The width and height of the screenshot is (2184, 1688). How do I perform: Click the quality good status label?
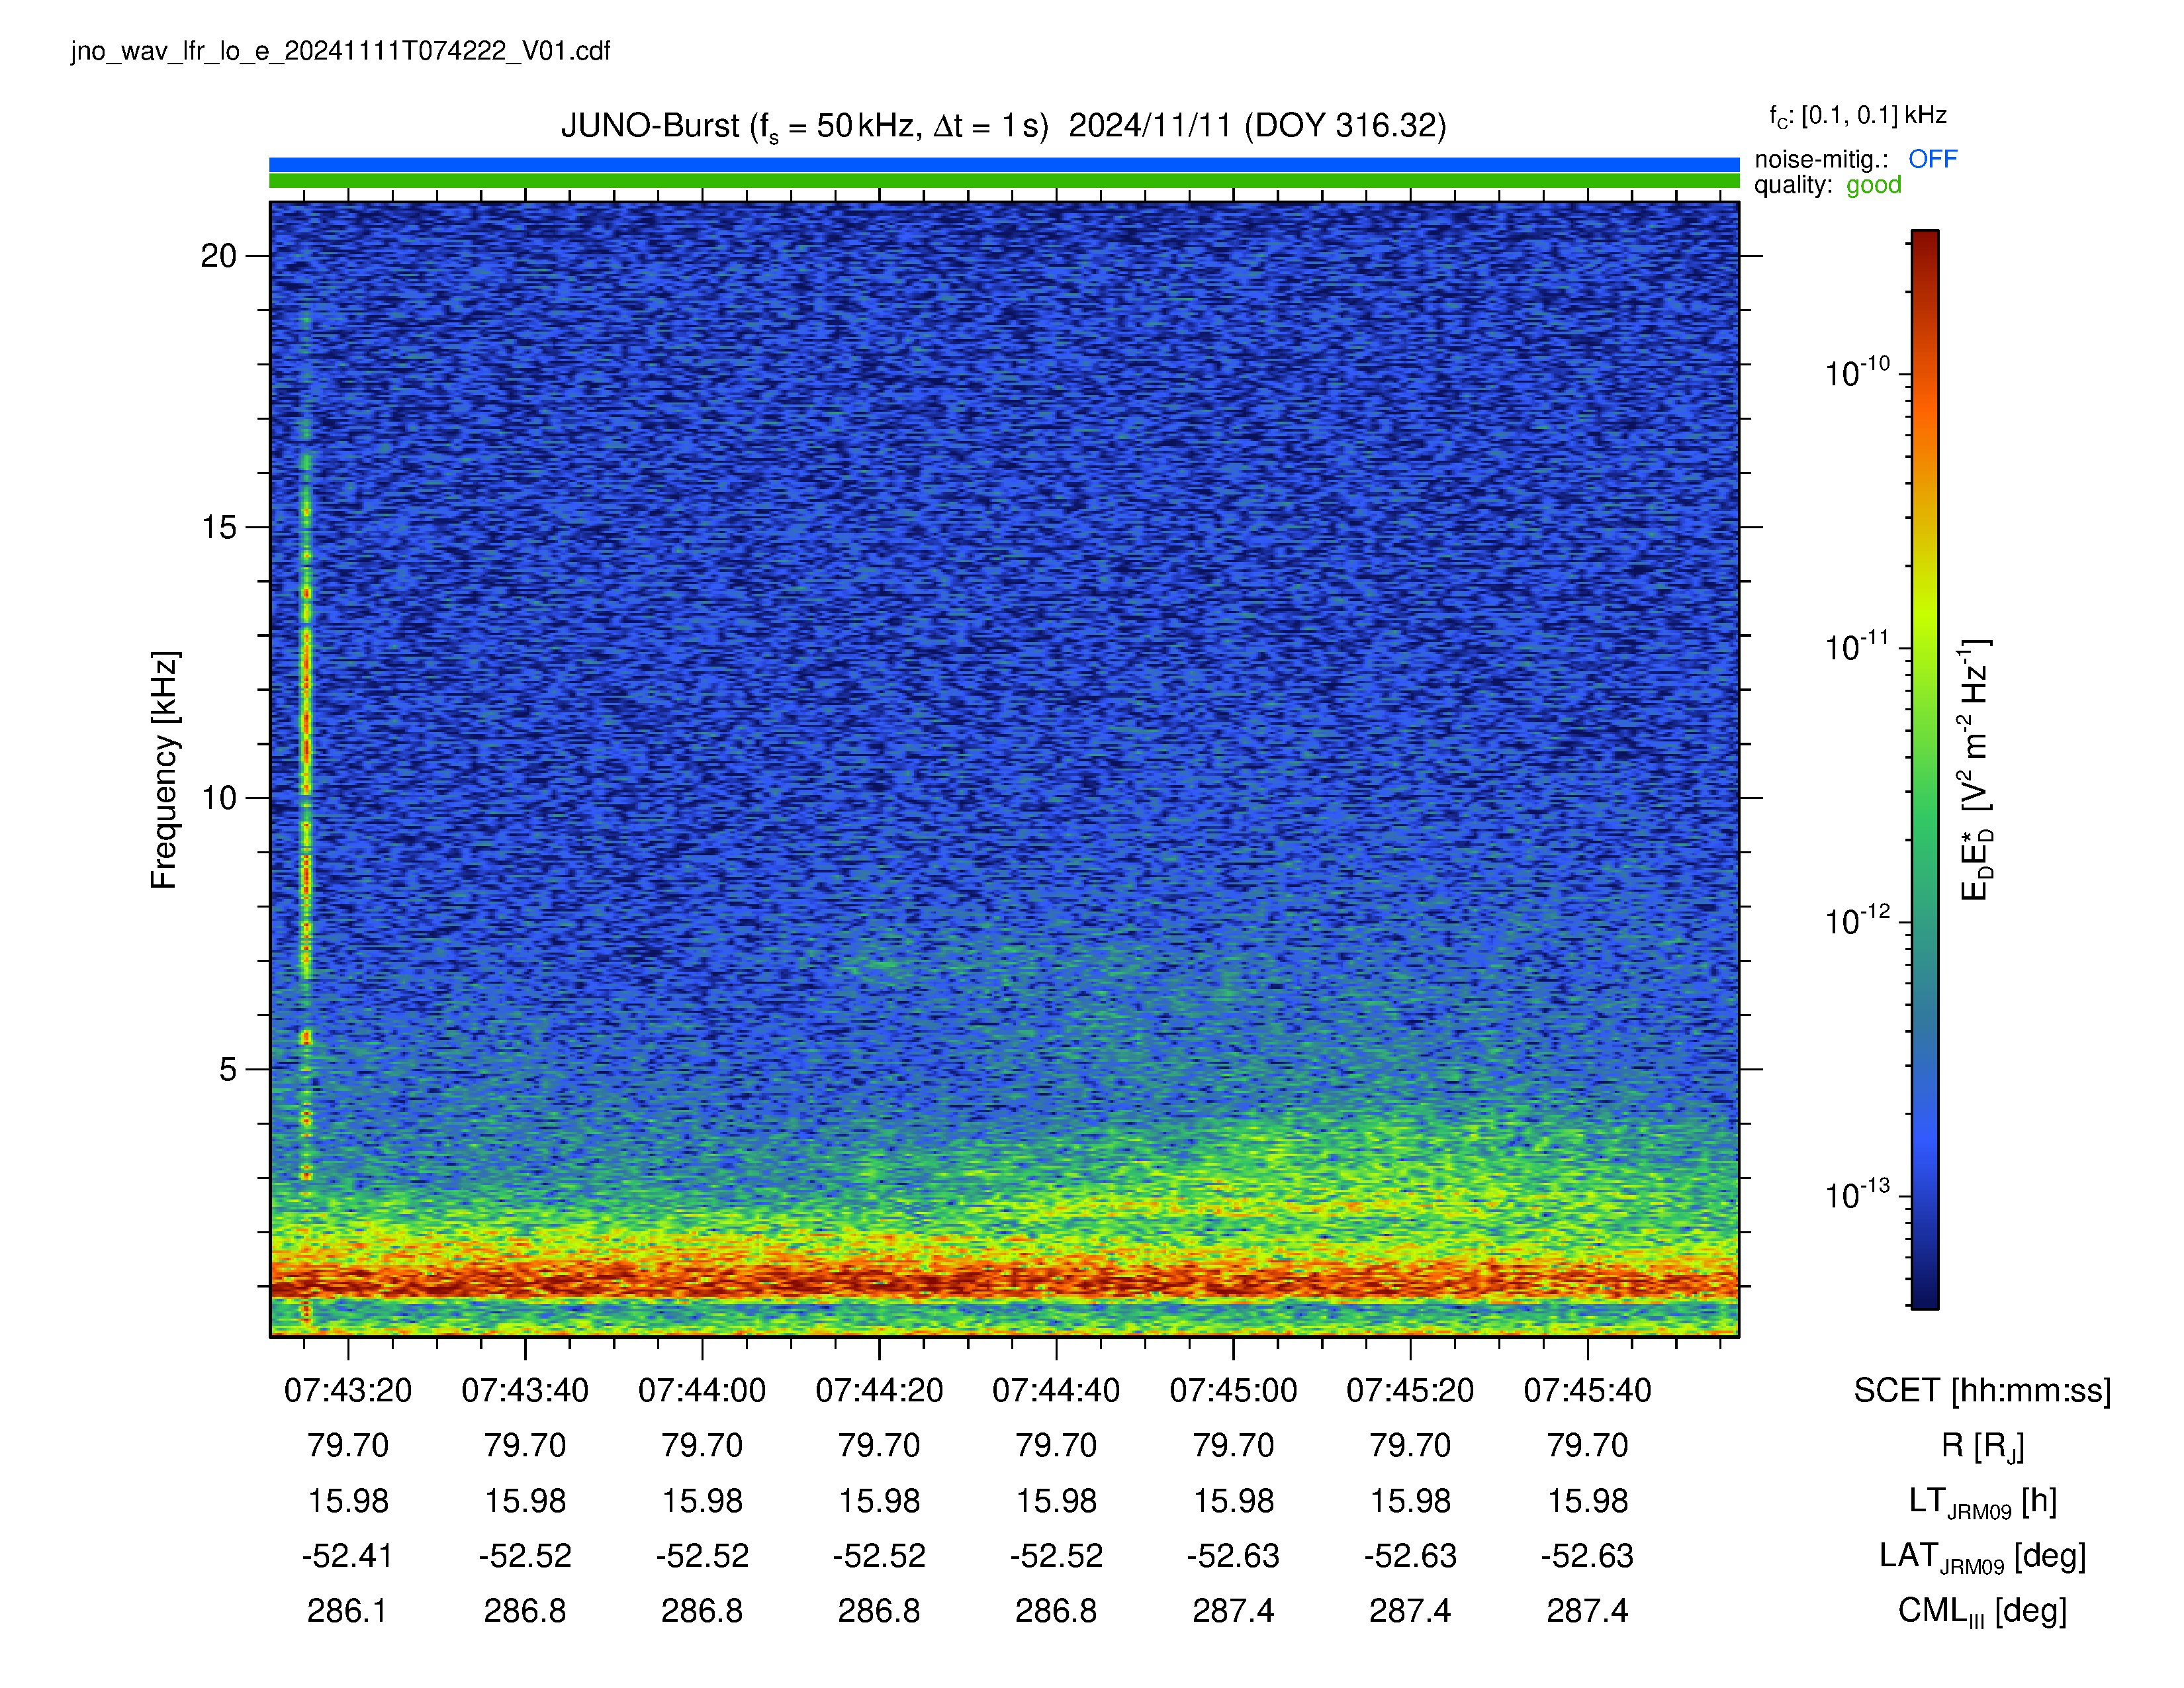[x=1827, y=185]
